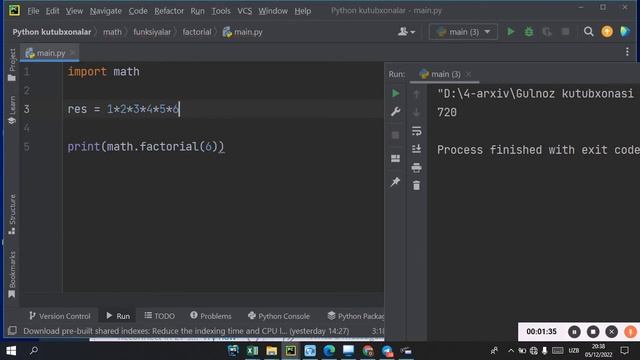The width and height of the screenshot is (640, 360).
Task: Run main (3) from the top toolbar
Action: point(511,32)
